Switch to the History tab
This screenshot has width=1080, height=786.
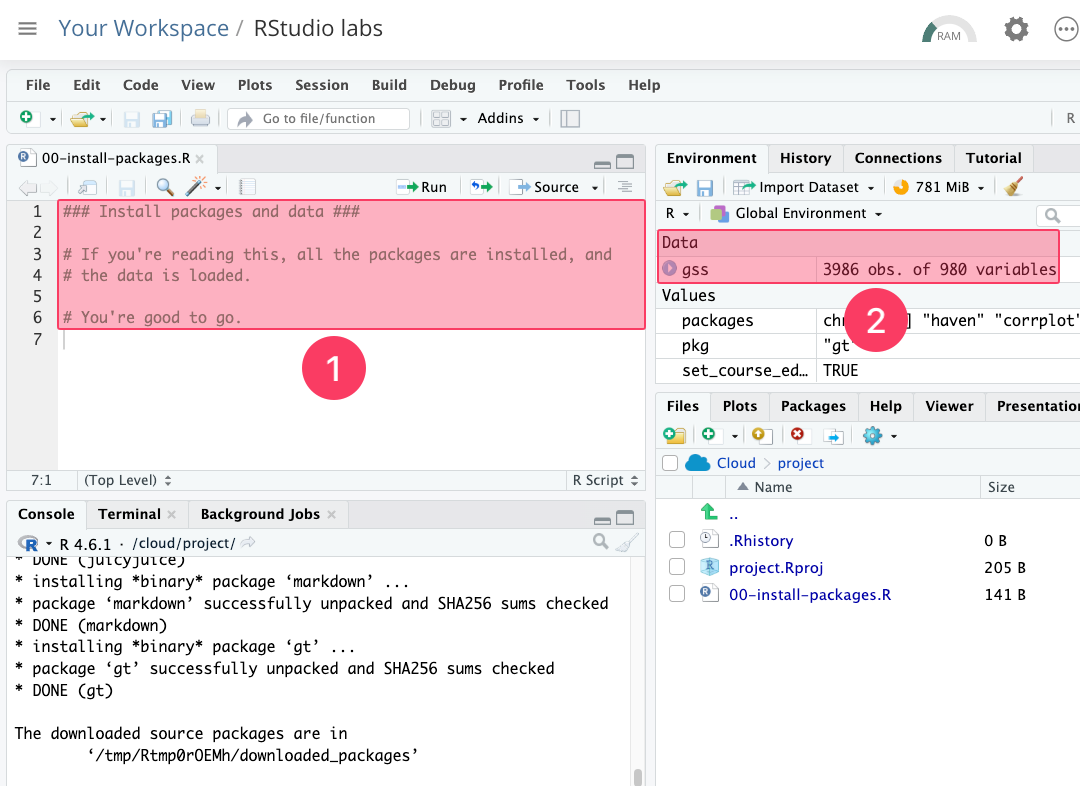pos(805,158)
